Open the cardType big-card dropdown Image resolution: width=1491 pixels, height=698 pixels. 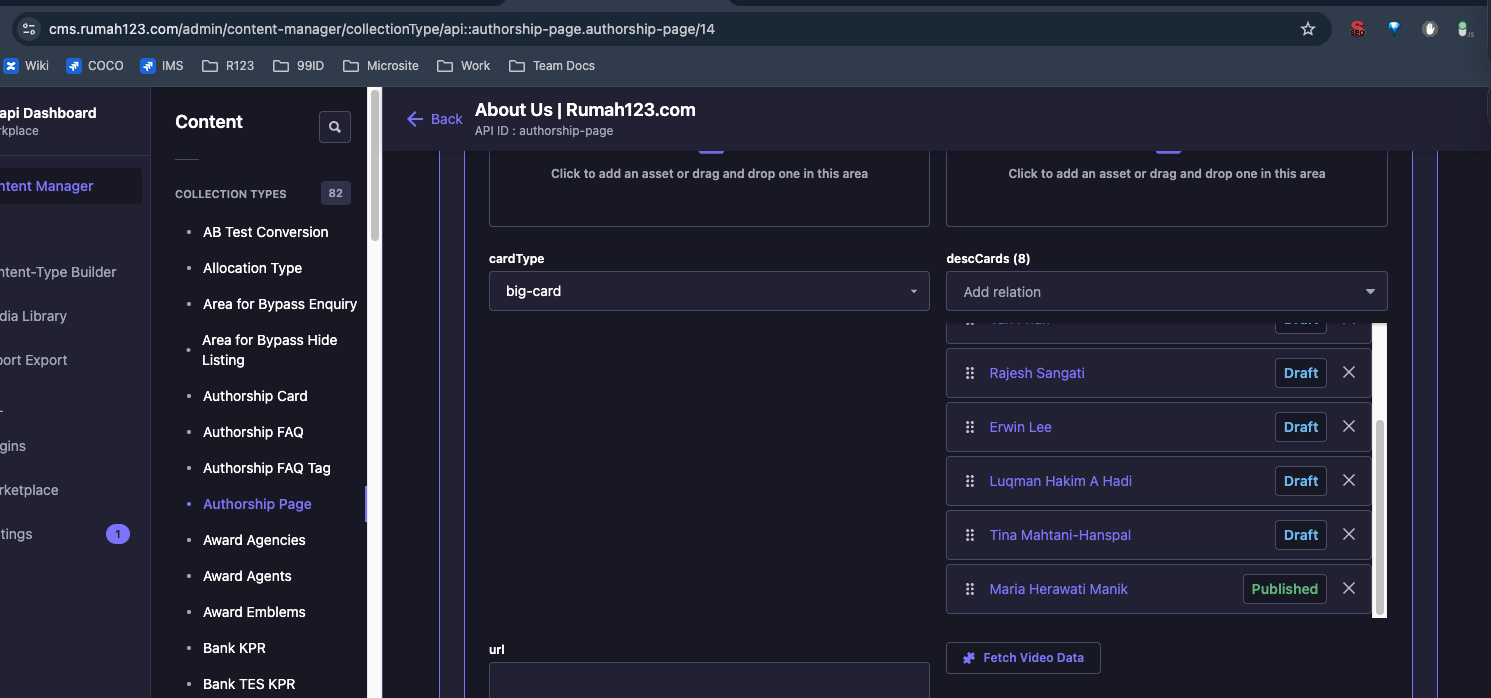[x=709, y=291]
